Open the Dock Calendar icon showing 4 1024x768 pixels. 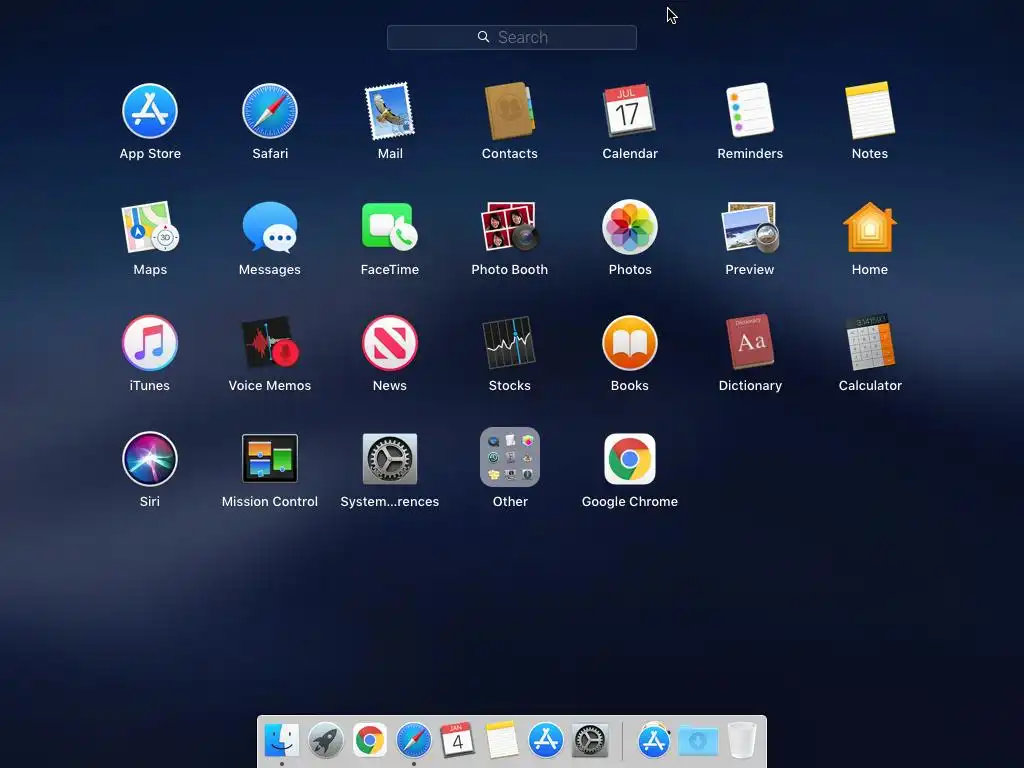tap(457, 740)
